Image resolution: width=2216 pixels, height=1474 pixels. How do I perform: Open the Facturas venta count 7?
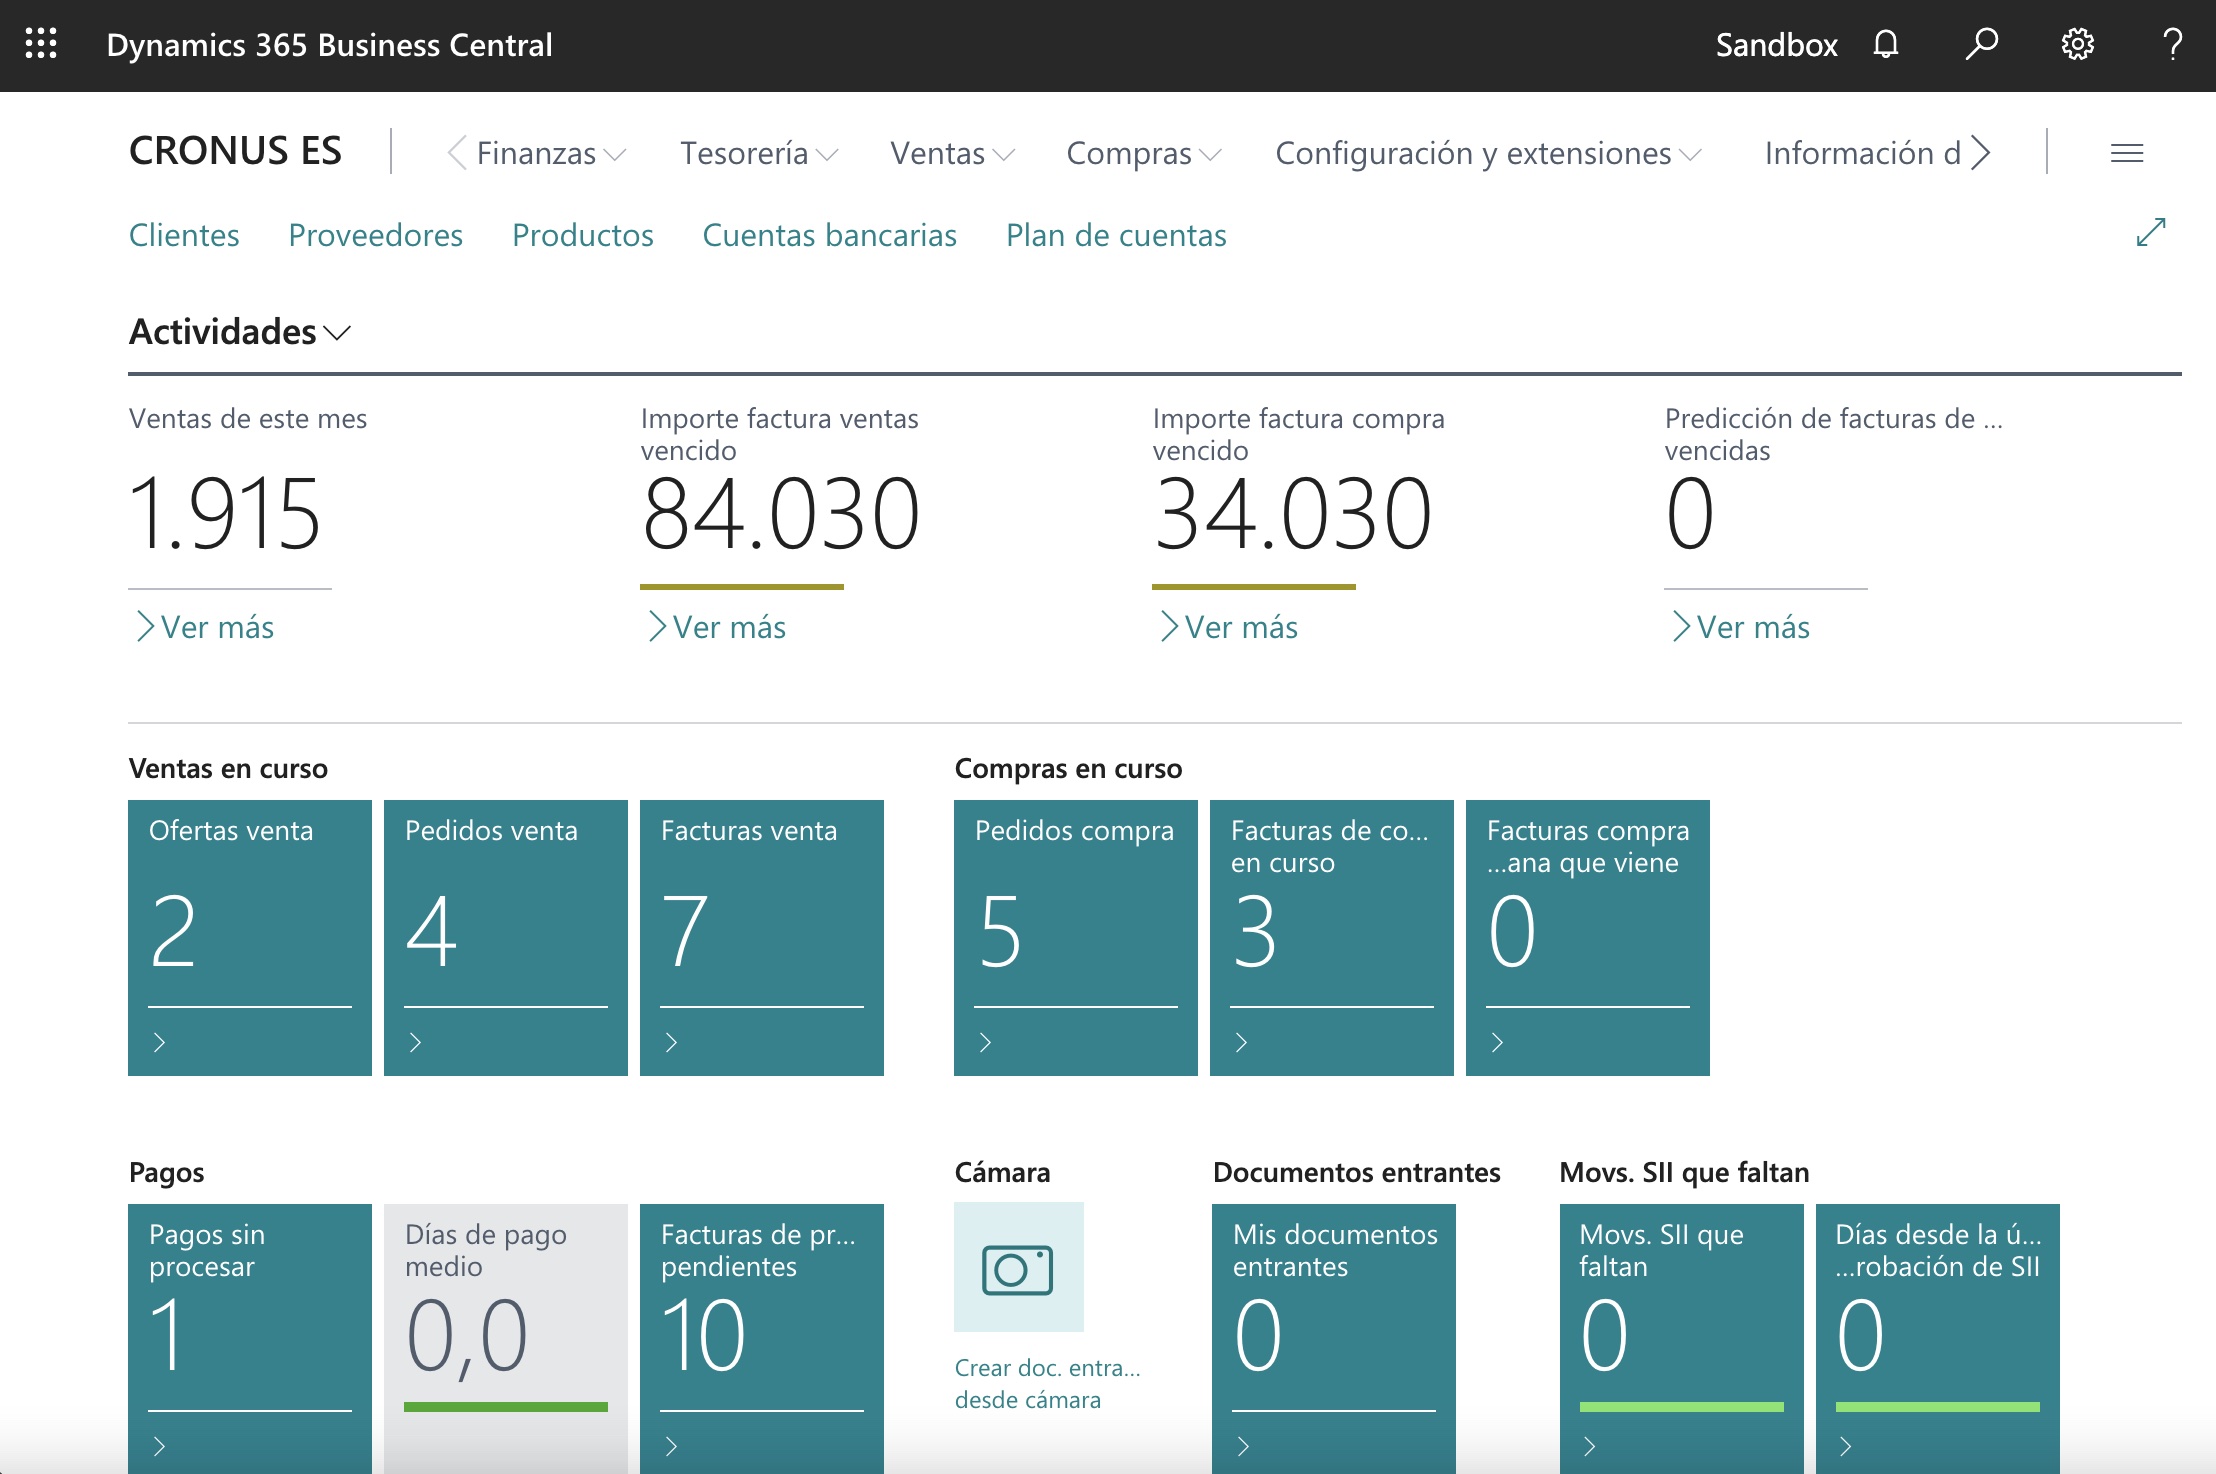point(685,931)
